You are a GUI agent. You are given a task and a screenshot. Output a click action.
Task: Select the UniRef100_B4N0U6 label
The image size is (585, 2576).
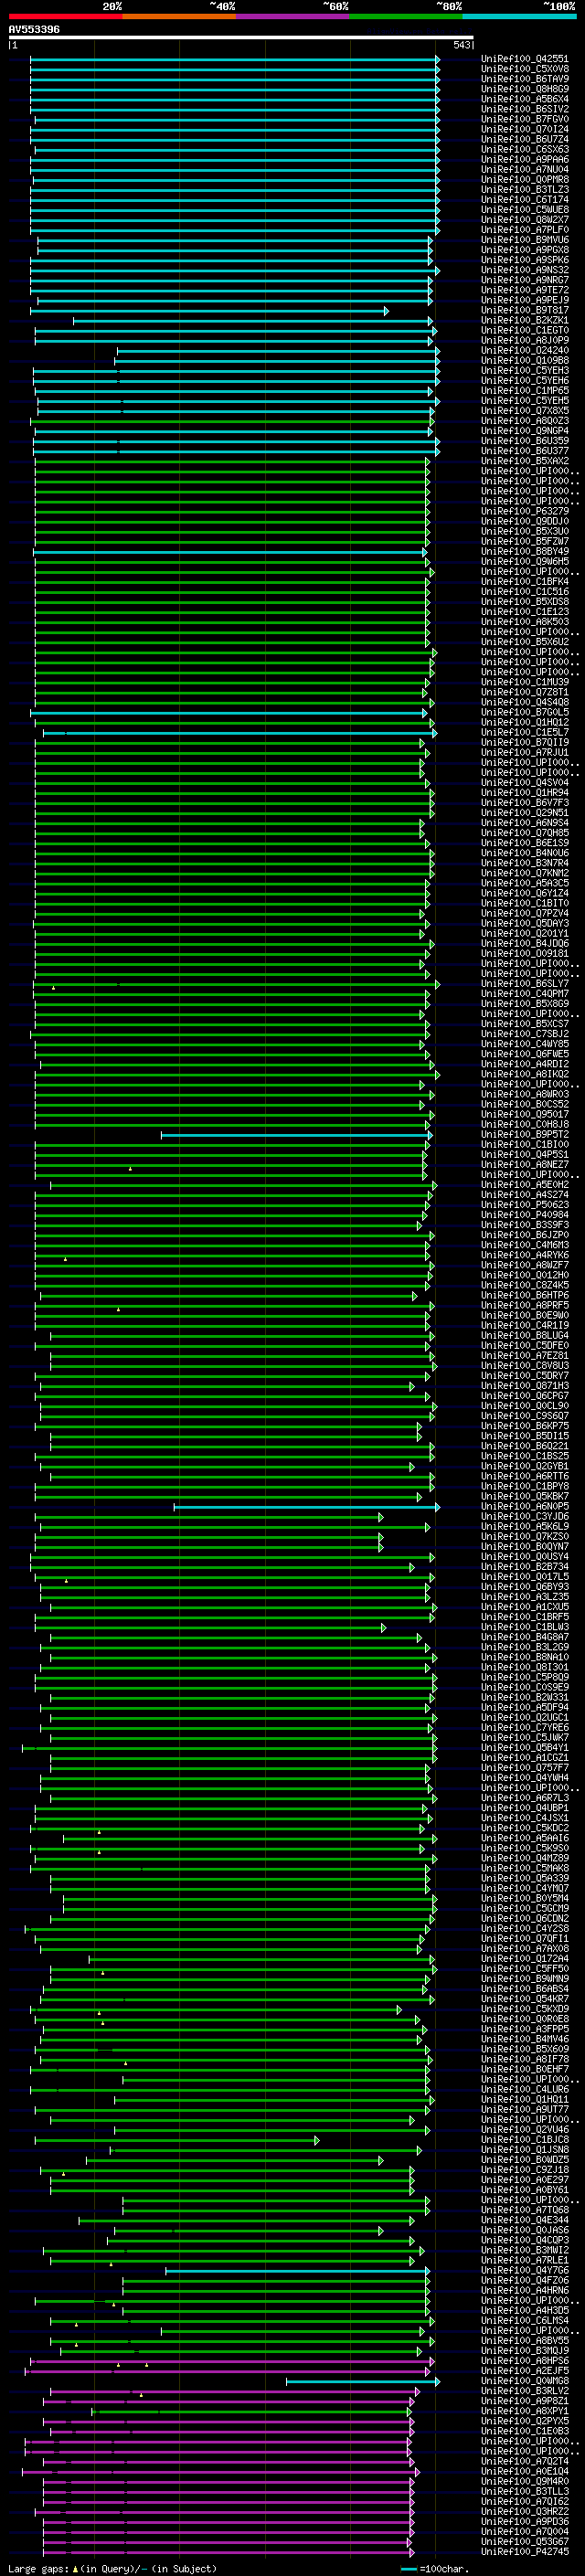click(x=524, y=853)
